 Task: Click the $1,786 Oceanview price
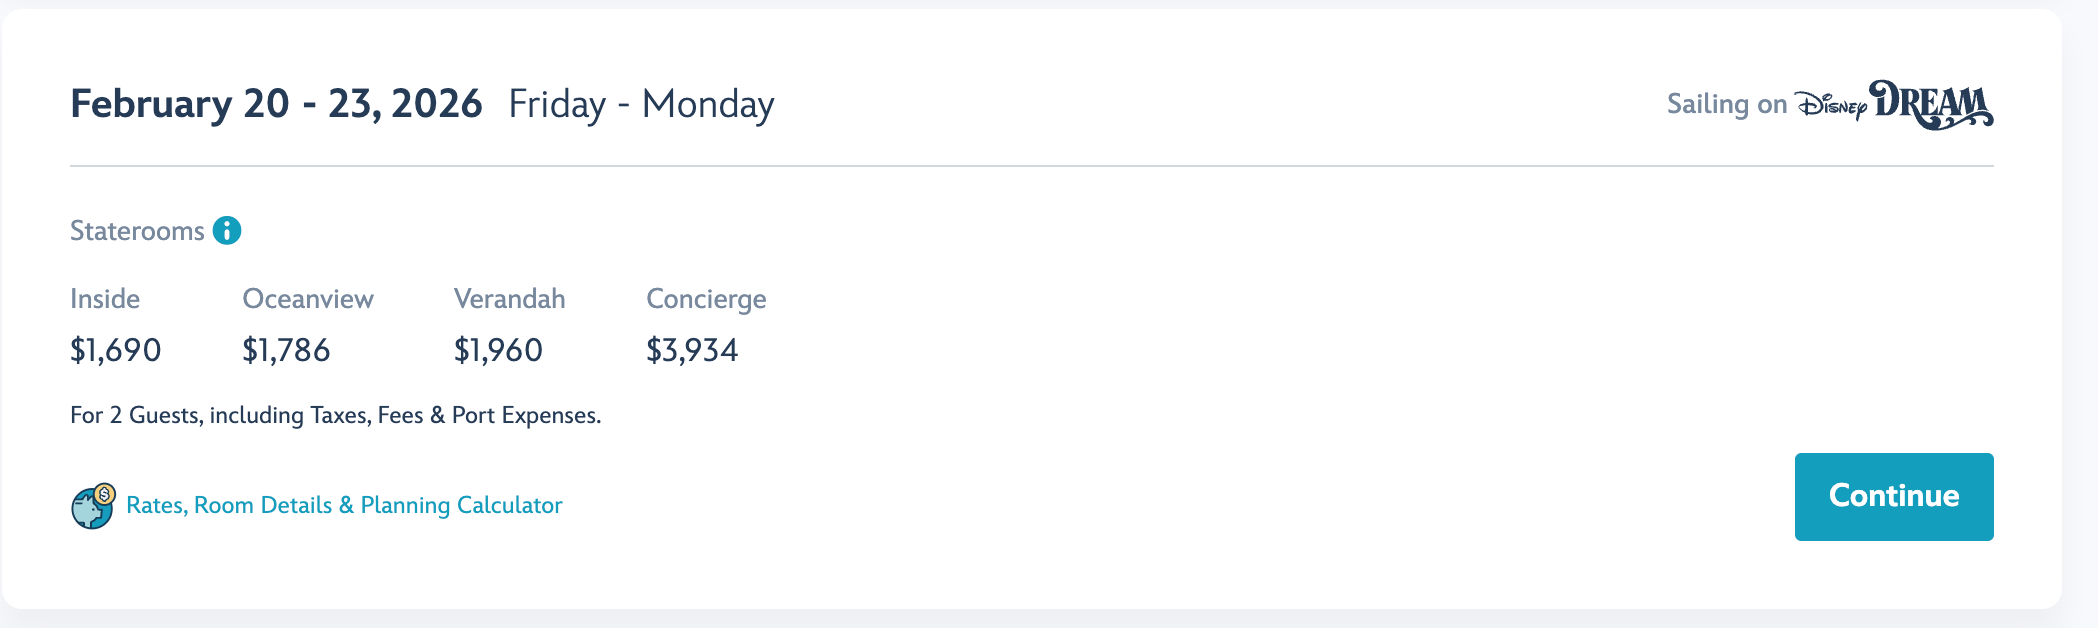286,350
